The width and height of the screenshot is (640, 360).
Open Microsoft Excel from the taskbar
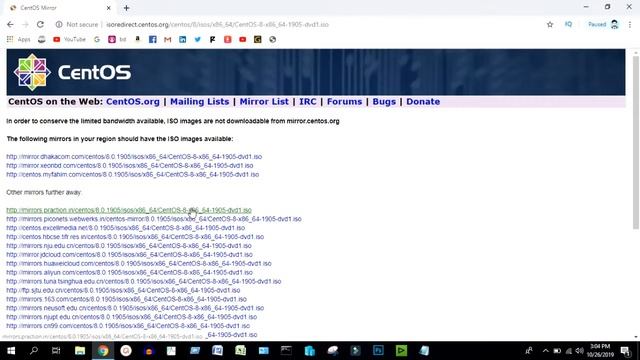240,351
